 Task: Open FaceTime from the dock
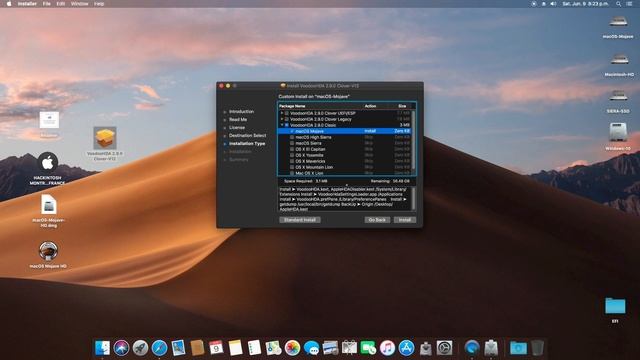[x=368, y=348]
